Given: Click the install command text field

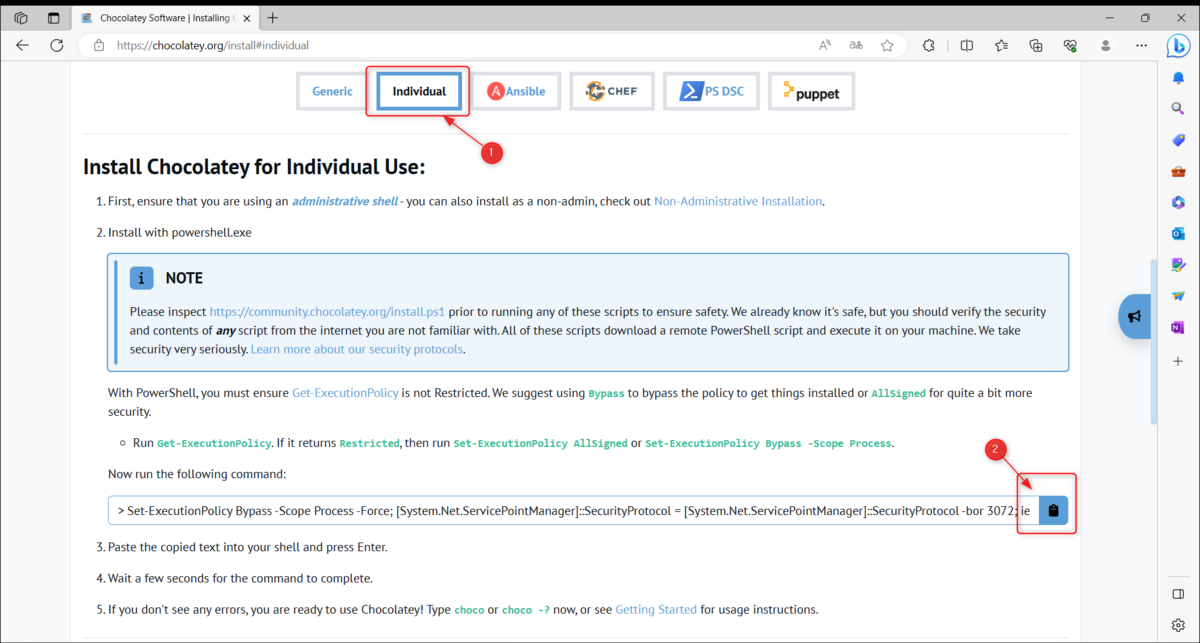Looking at the screenshot, I should (x=574, y=511).
